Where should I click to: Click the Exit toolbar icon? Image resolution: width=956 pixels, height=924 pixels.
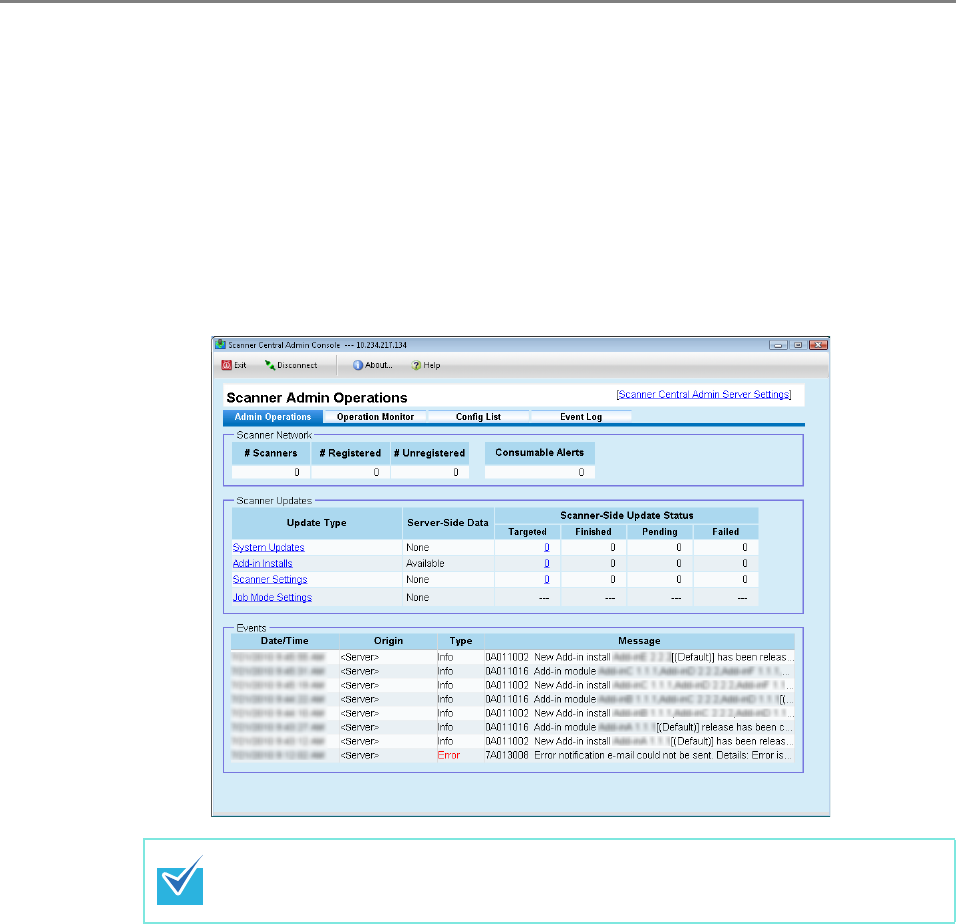tap(226, 365)
